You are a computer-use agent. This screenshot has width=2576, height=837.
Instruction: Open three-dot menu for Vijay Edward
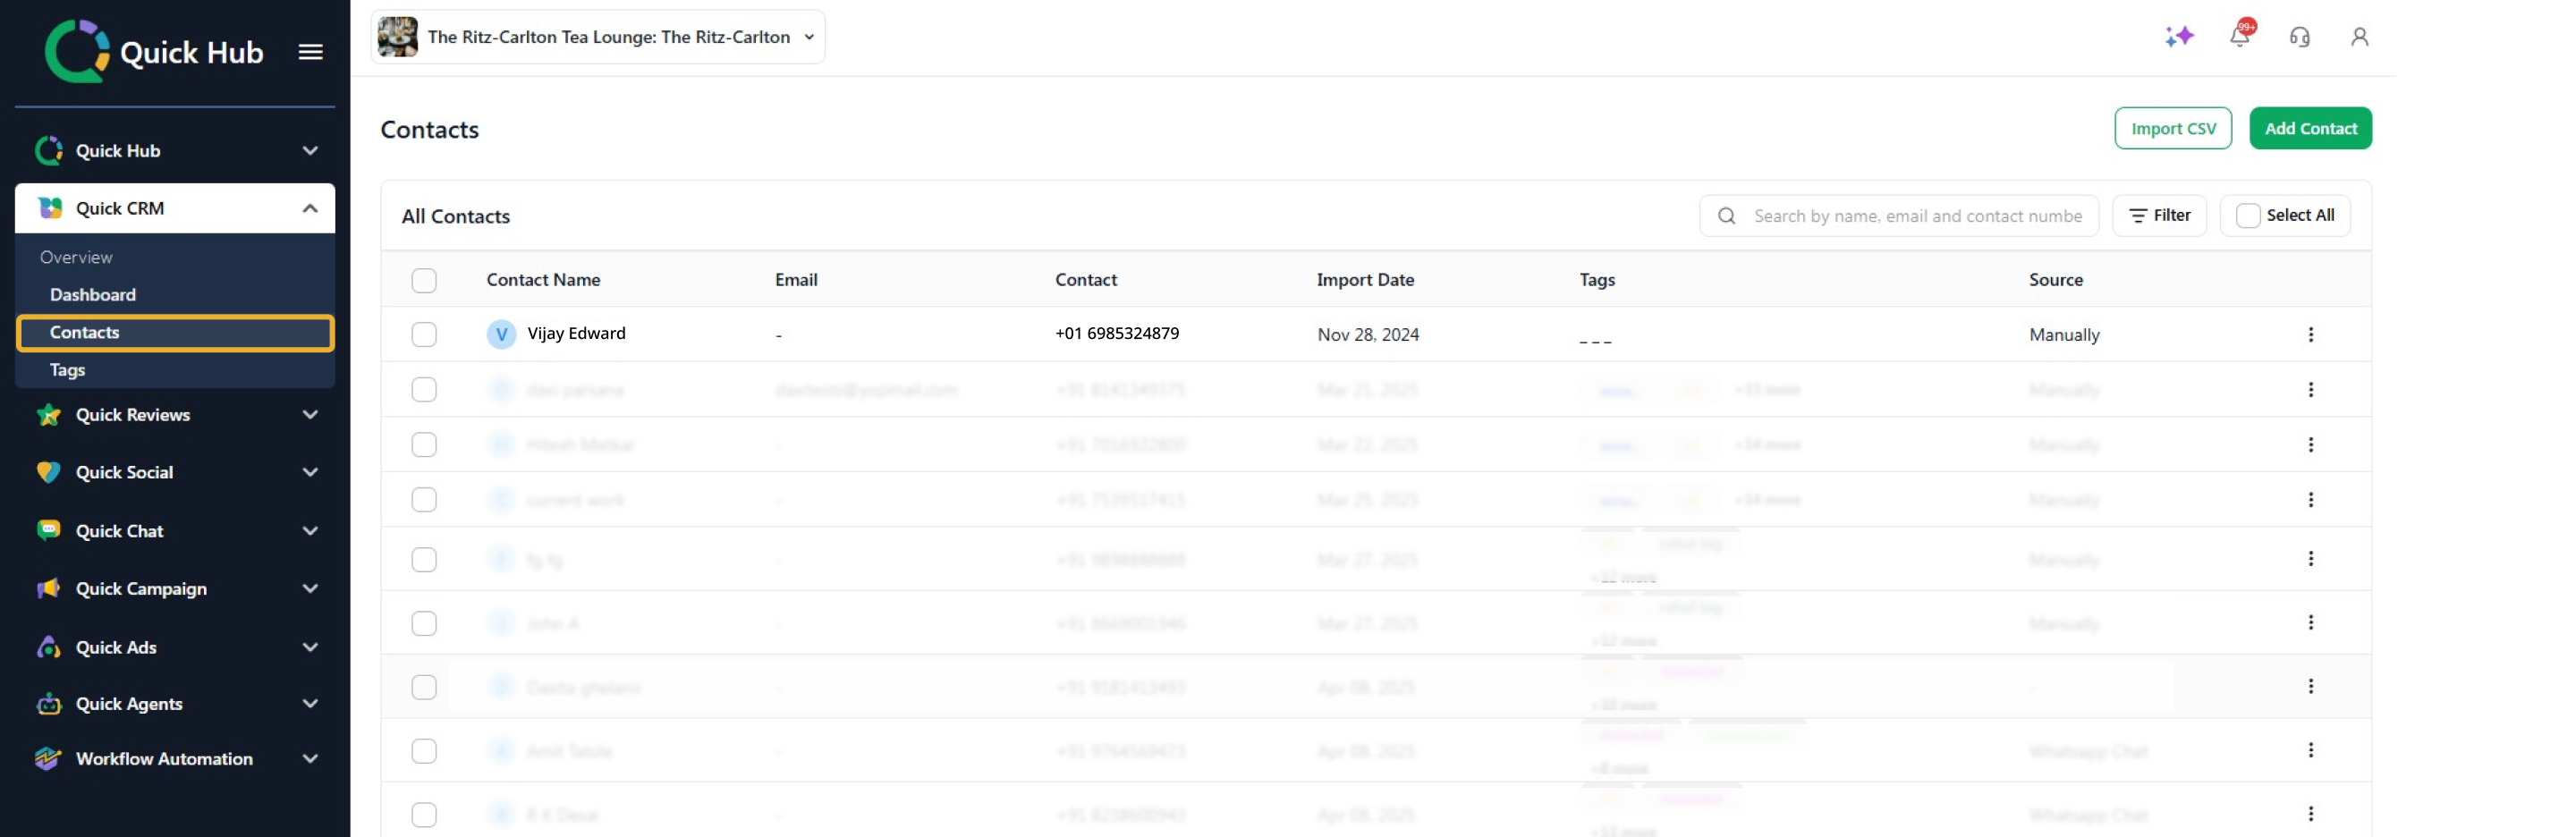[2310, 334]
